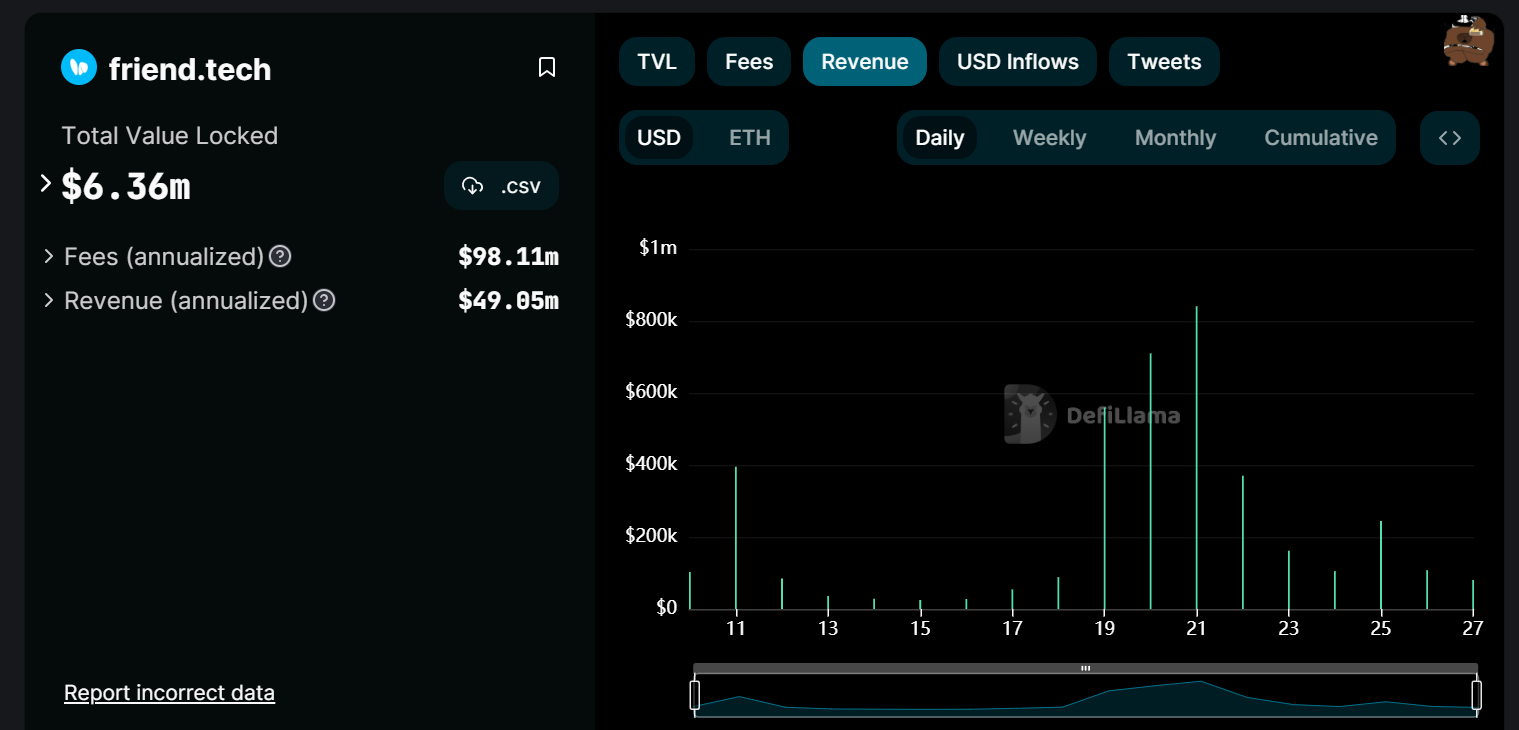
Task: Click the left handle of the range slider
Action: click(695, 694)
